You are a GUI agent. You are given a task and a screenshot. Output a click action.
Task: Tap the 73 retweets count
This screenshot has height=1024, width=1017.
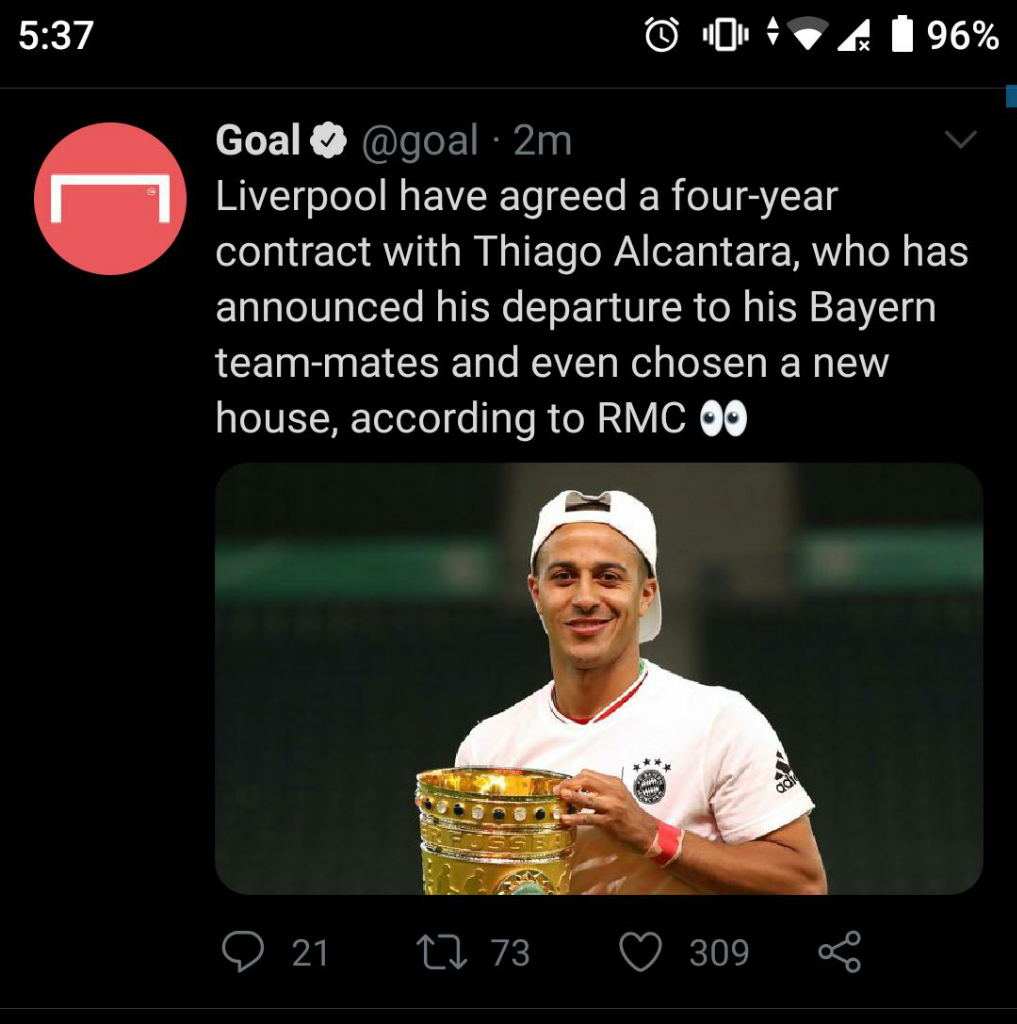(x=510, y=953)
